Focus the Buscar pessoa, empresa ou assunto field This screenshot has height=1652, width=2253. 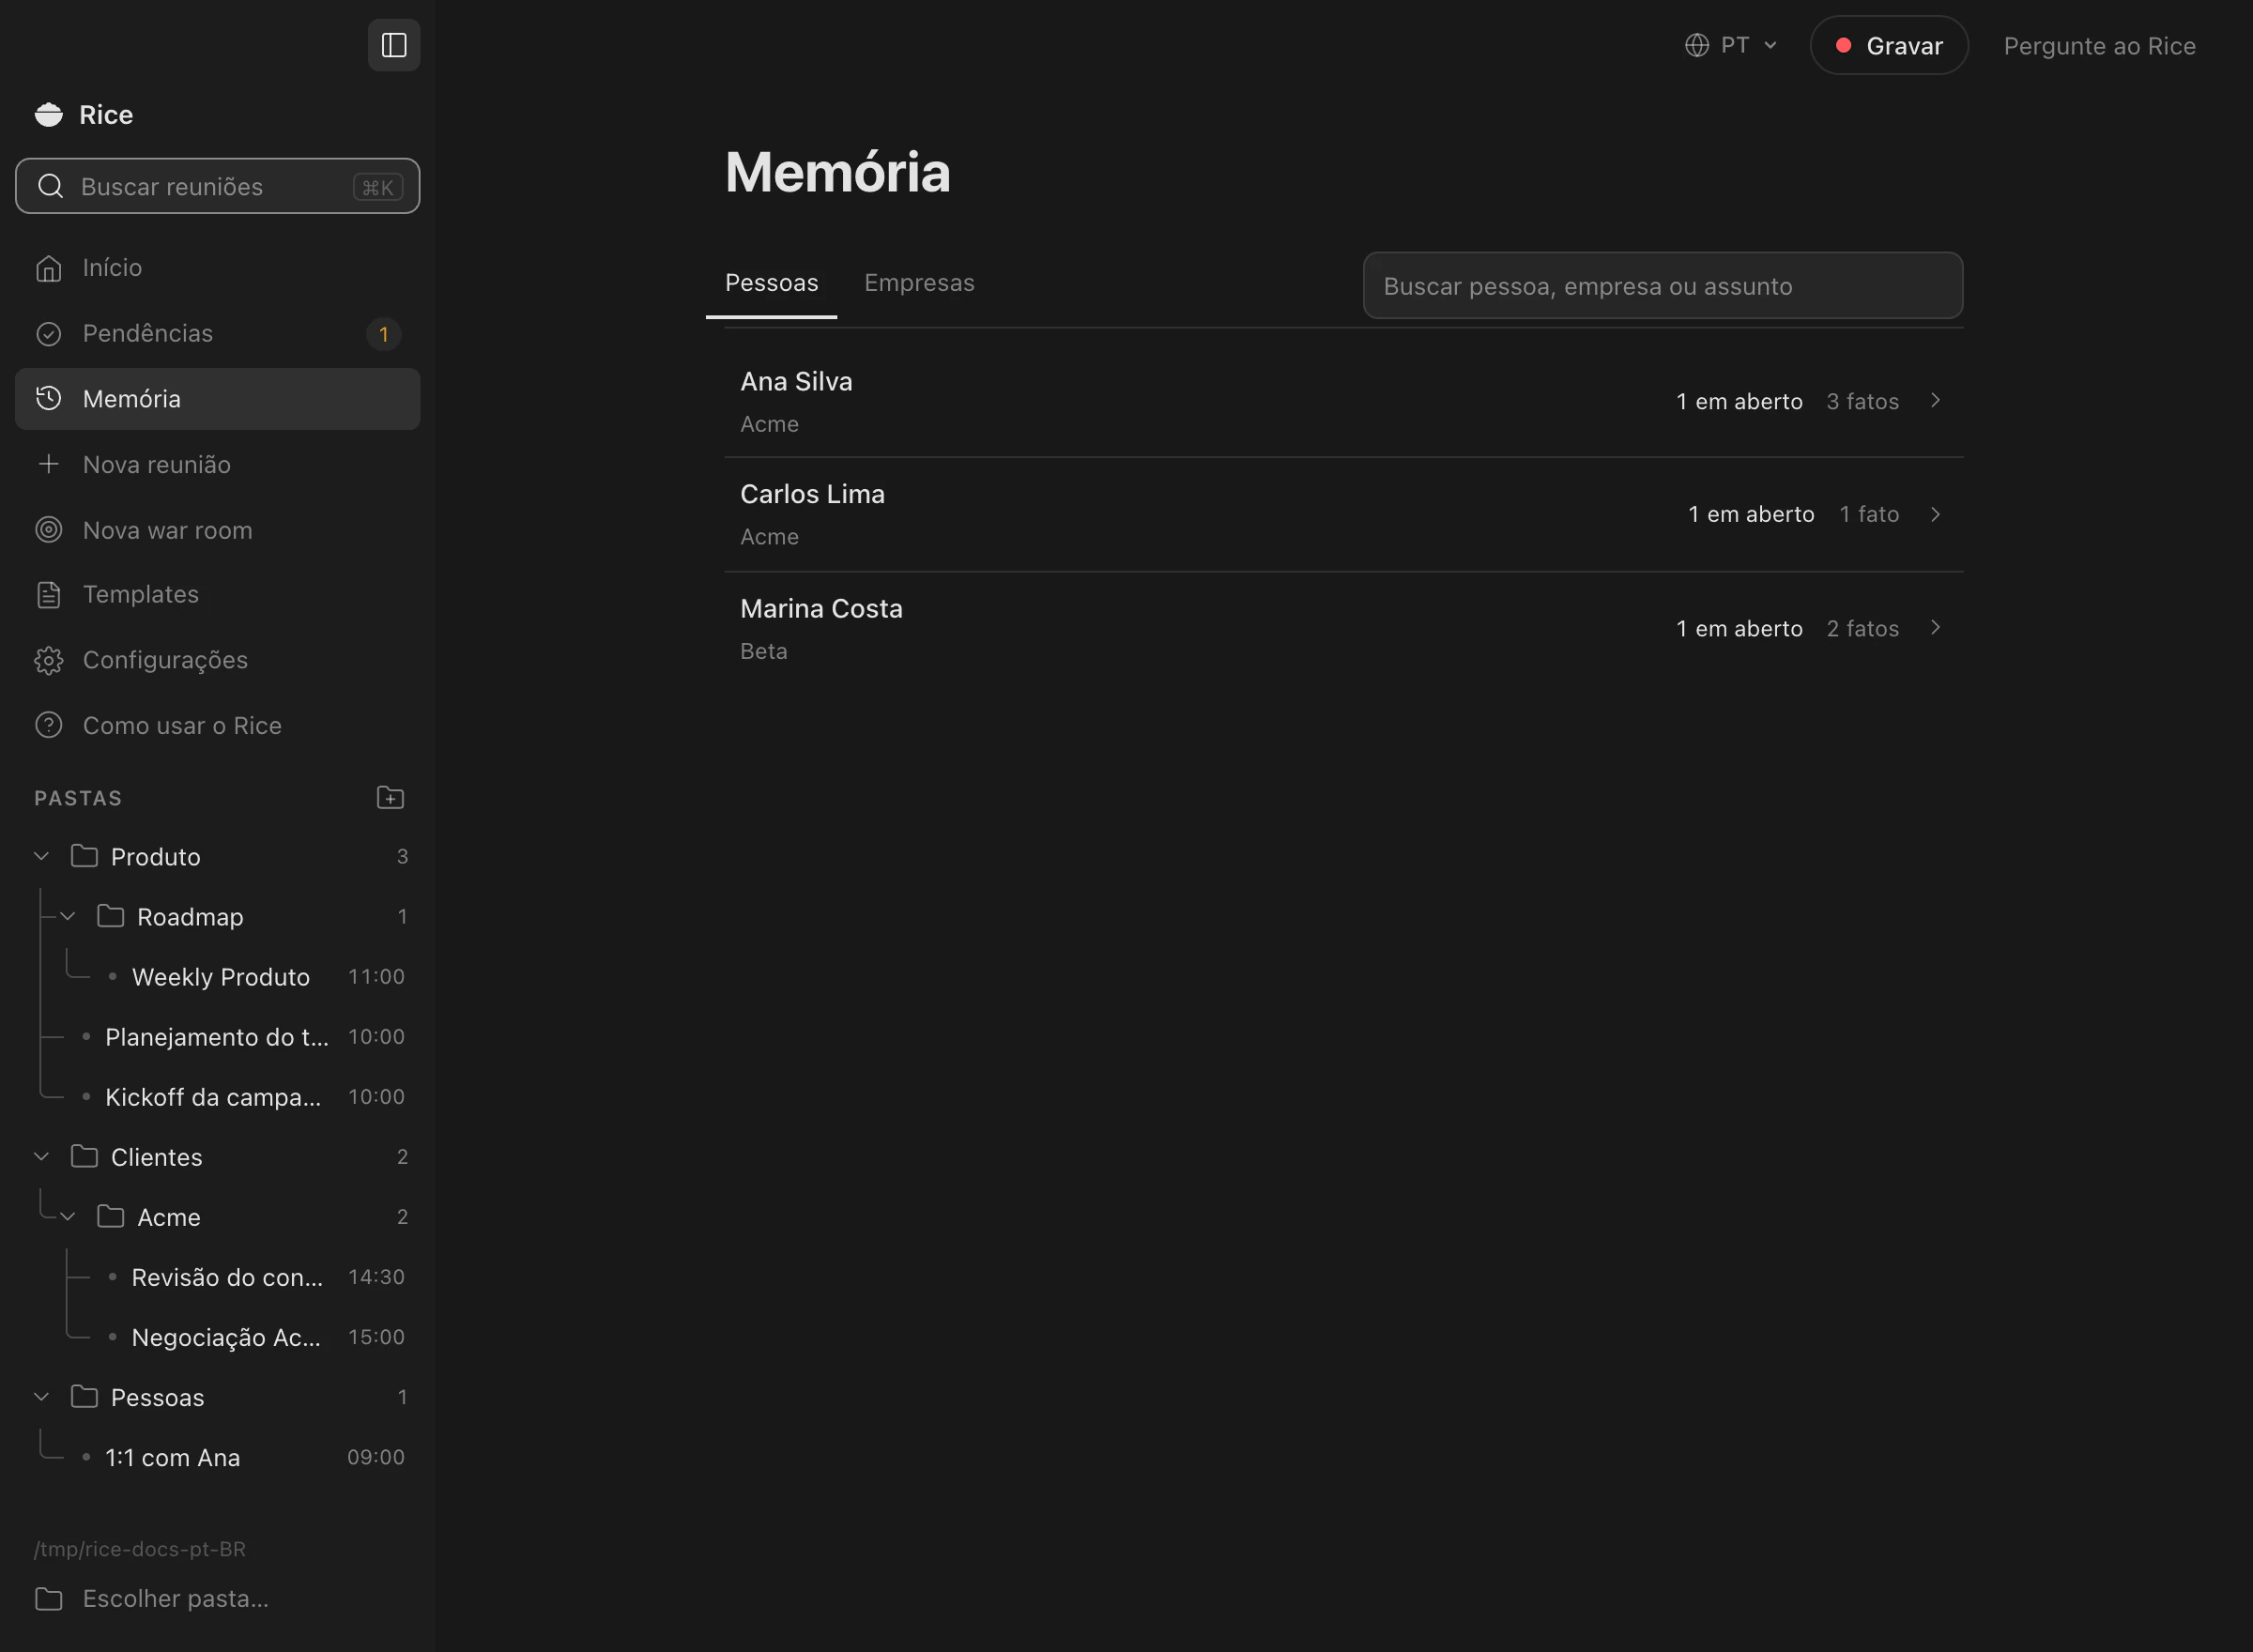[1663, 286]
